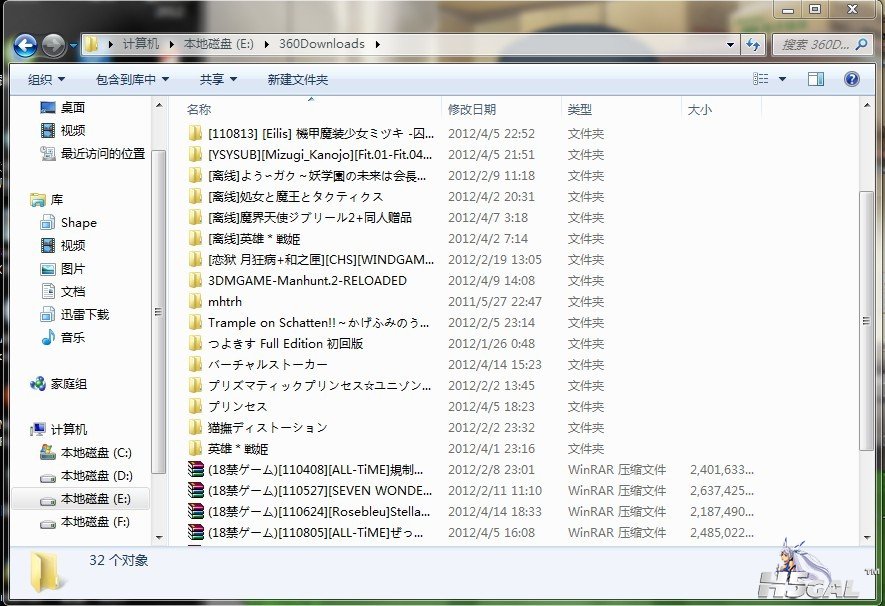The height and width of the screenshot is (606, 885).
Task: Toggle the preview pane icon
Action: click(816, 79)
